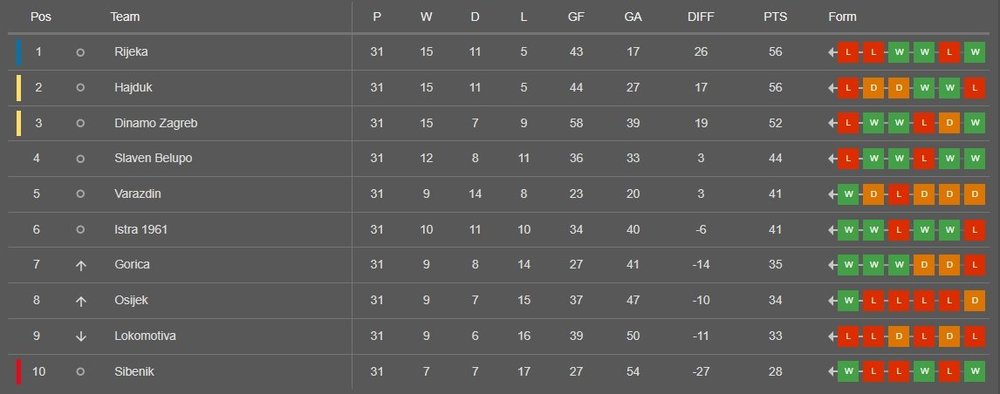Click Sibenik's first win form badge
Viewport: 1000px width, 394px height.
point(848,371)
